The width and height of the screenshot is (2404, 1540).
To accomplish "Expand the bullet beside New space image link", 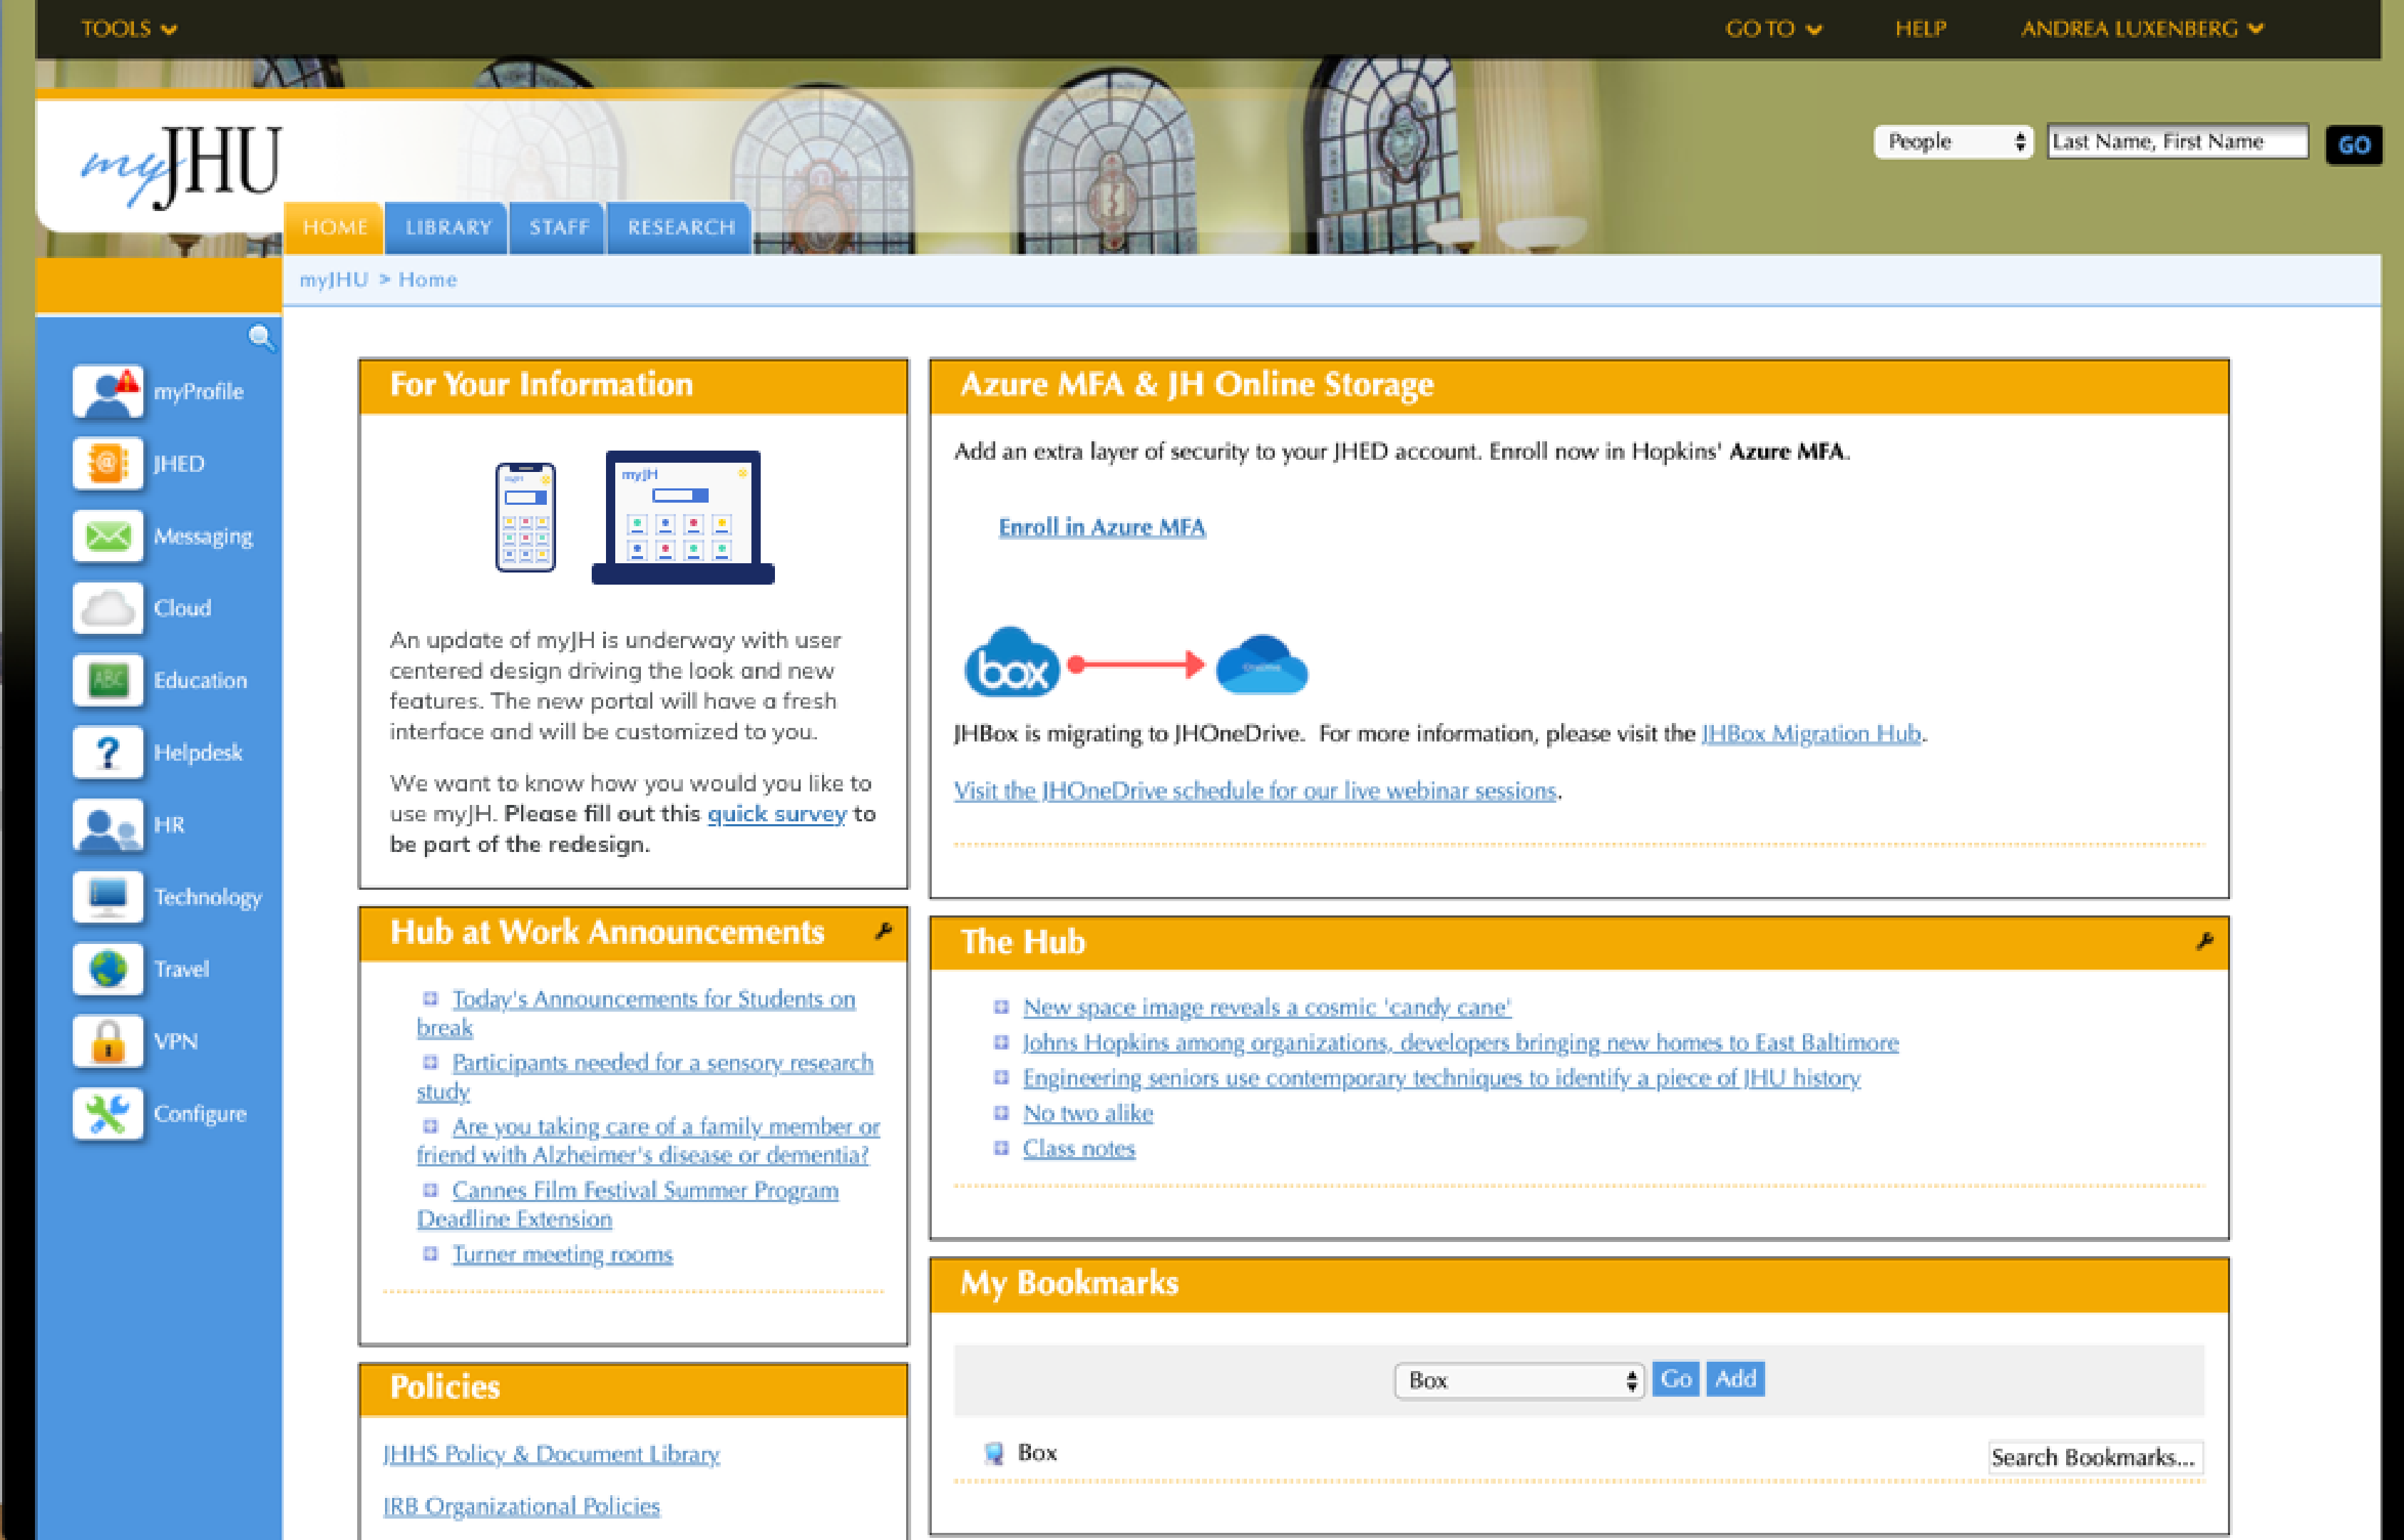I will pos(1001,1007).
